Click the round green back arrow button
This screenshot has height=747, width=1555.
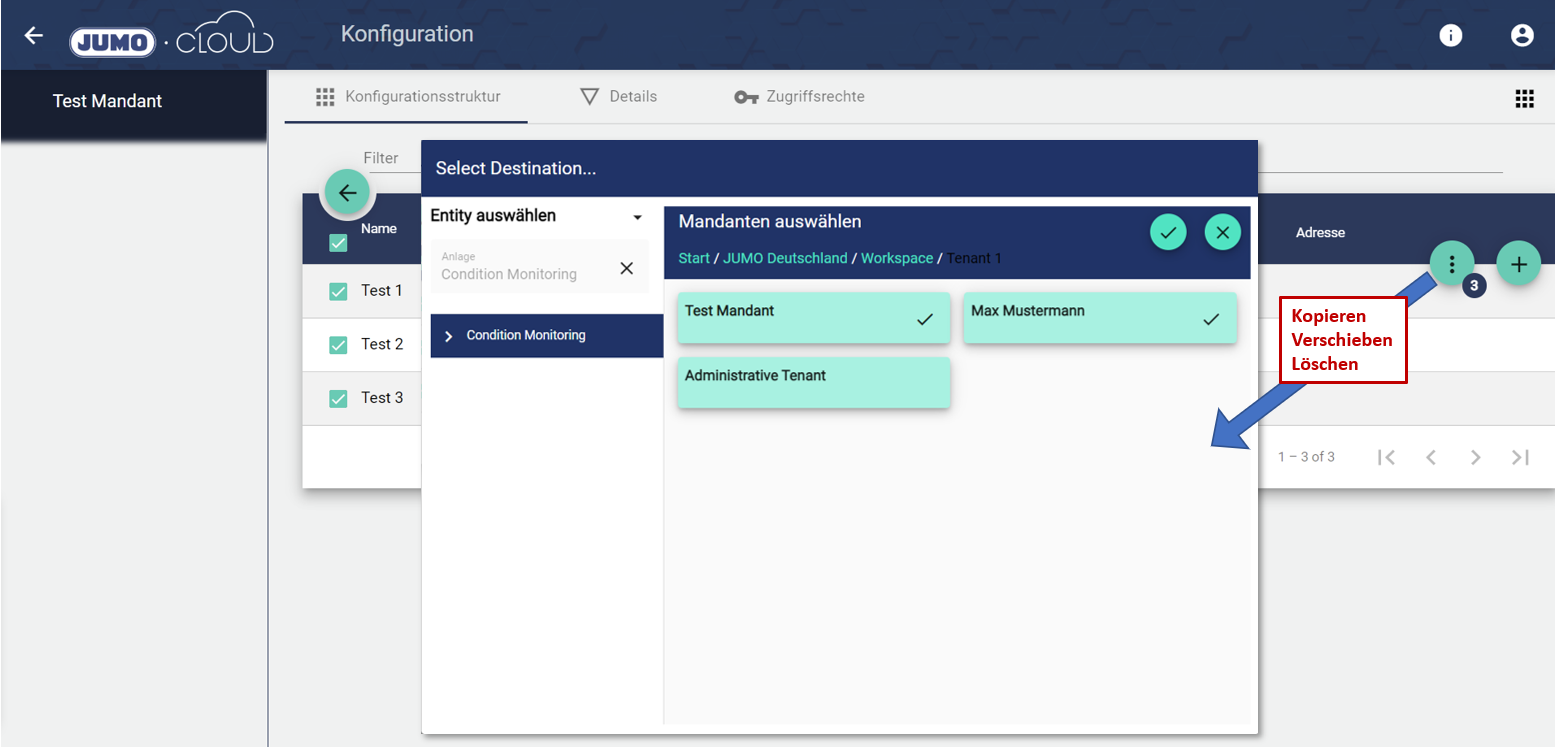(x=347, y=193)
